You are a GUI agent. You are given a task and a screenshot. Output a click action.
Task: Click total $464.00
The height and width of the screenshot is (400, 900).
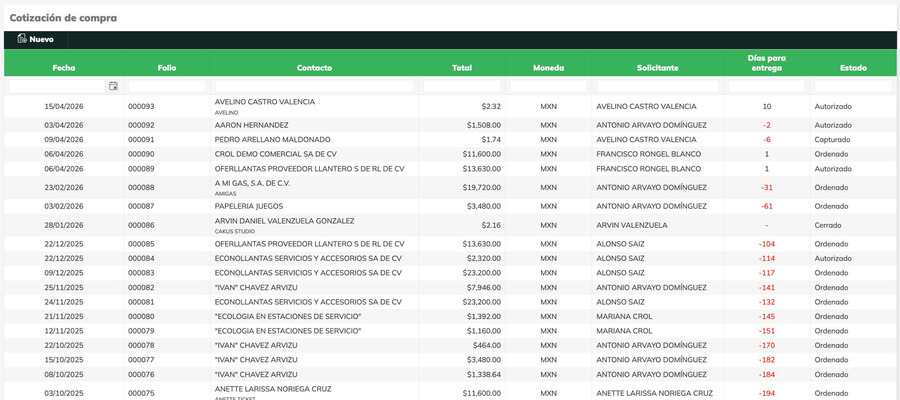[x=487, y=345]
